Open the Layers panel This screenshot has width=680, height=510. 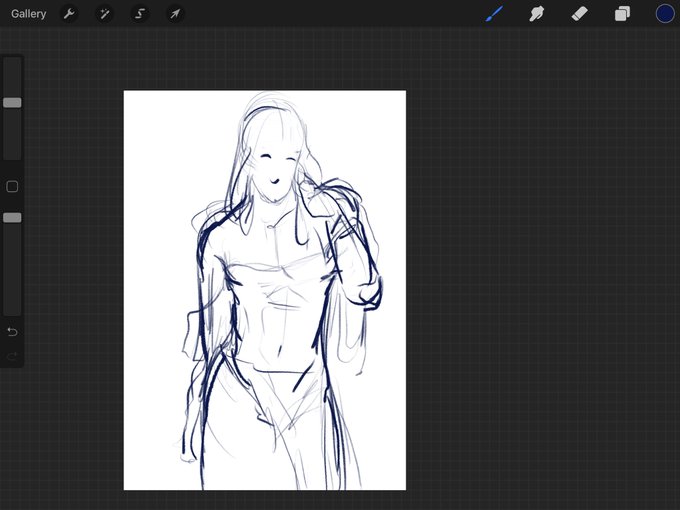(622, 14)
